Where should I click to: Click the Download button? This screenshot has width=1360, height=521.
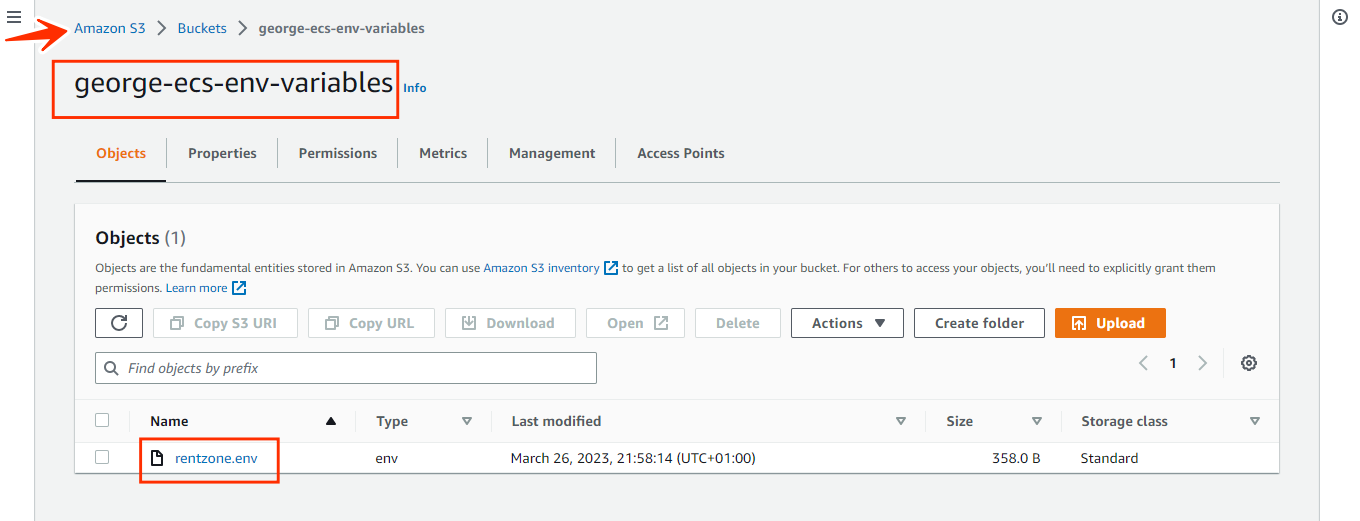[510, 323]
